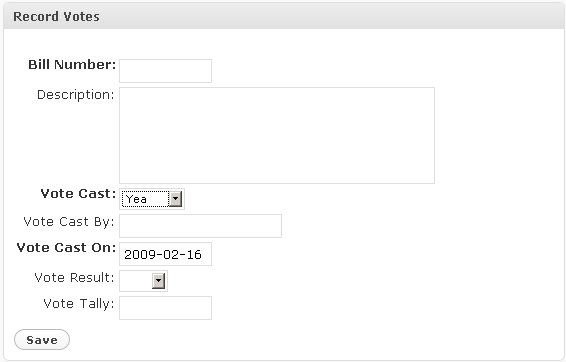Save the recorded vote

(x=42, y=340)
